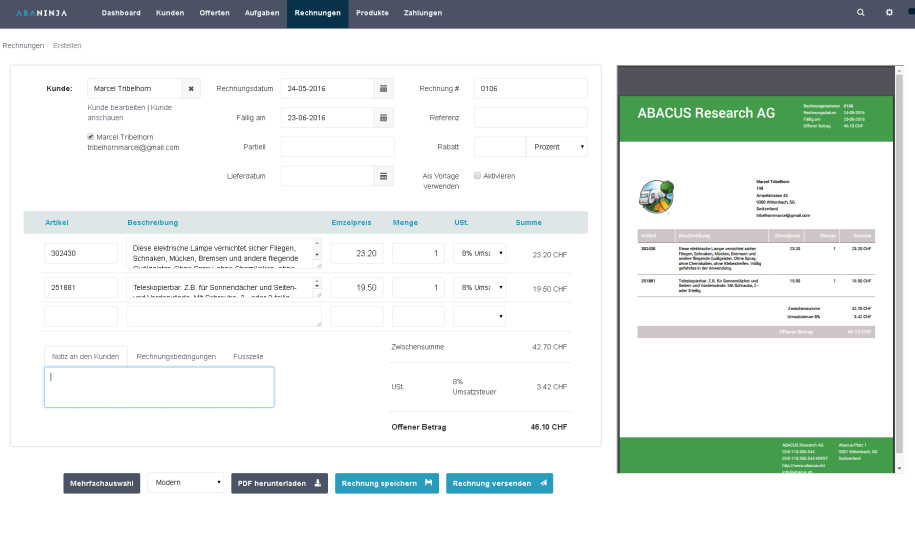Click quantity field for article 302430
This screenshot has height=534, width=915.
tap(418, 253)
